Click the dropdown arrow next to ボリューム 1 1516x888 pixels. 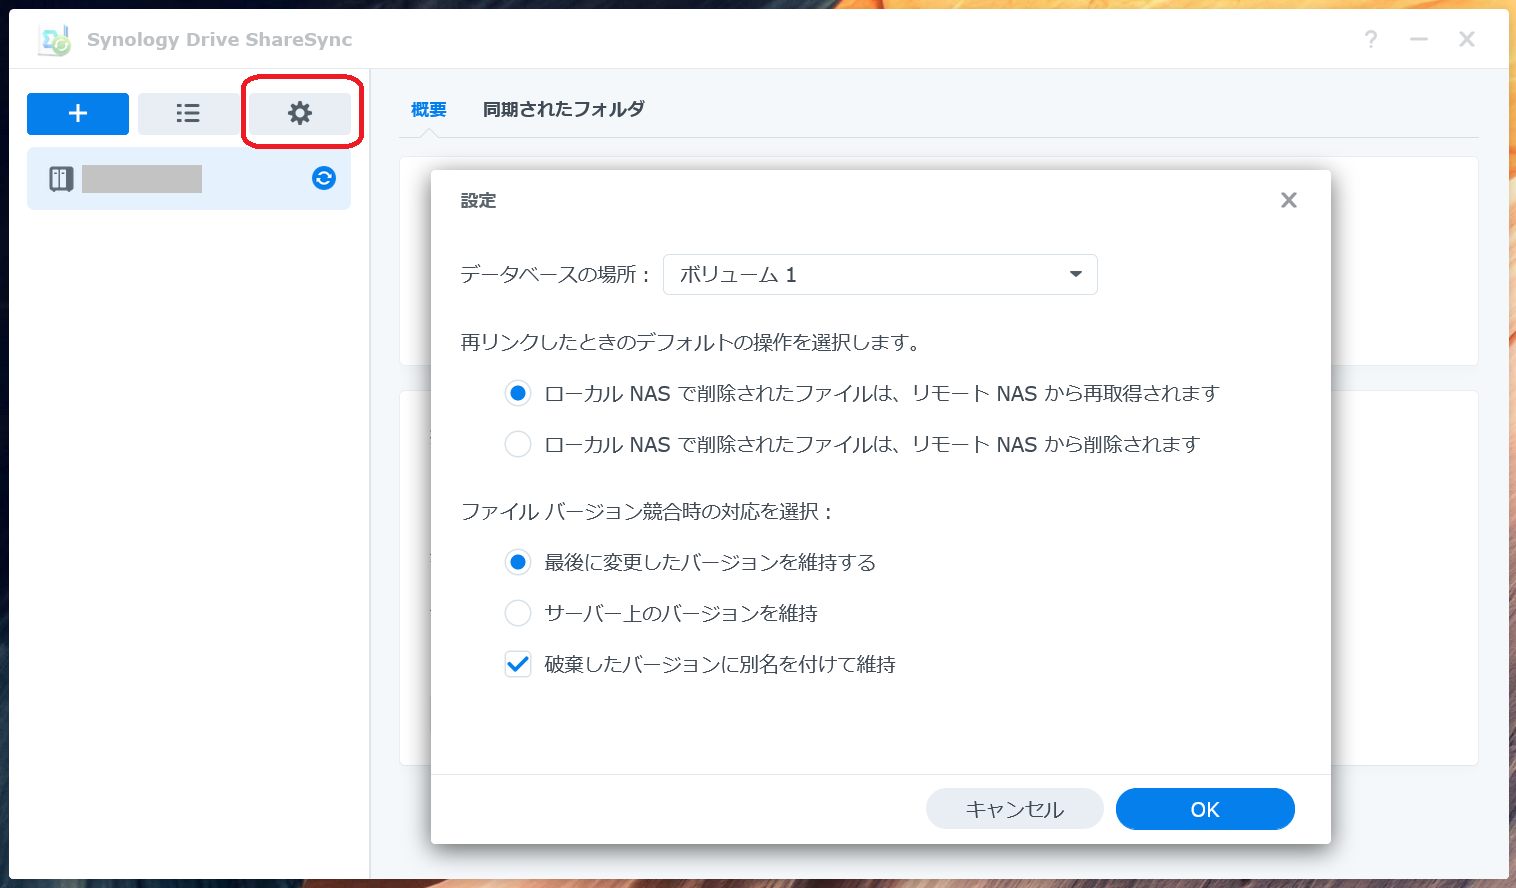[1075, 274]
